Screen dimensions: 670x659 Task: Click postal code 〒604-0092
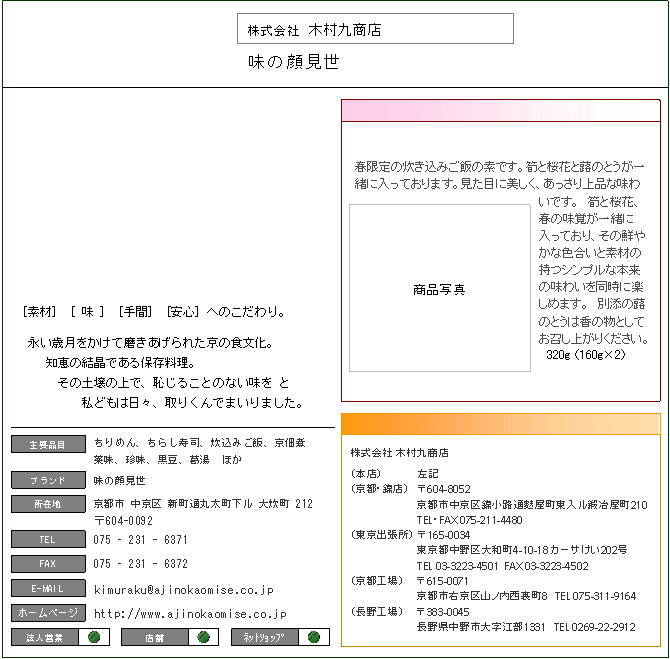(x=123, y=521)
